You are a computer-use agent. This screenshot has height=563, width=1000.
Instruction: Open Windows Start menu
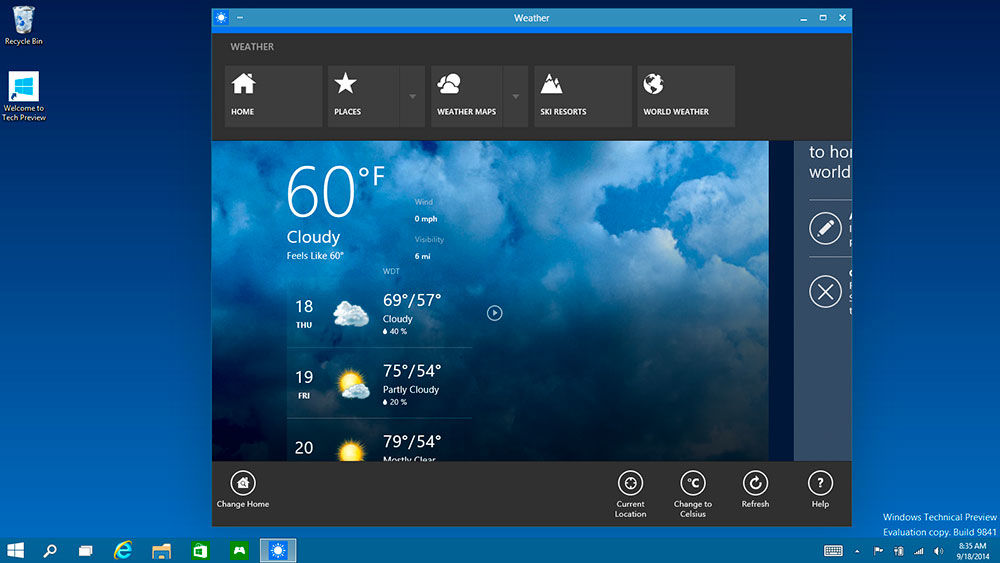point(16,550)
